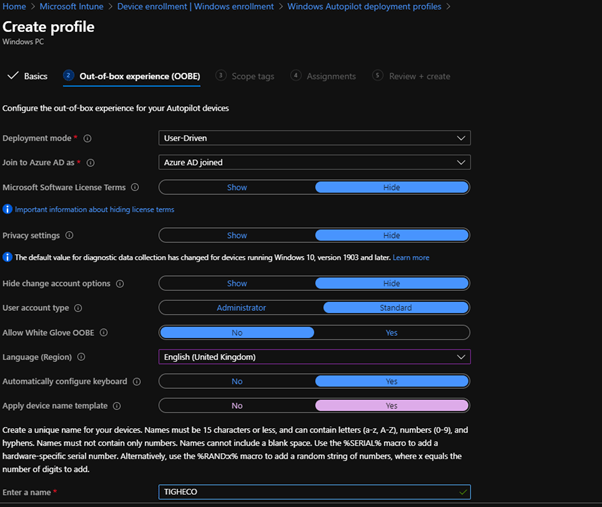Click info icon next to Apply device name template
This screenshot has height=507, width=602.
pos(117,406)
